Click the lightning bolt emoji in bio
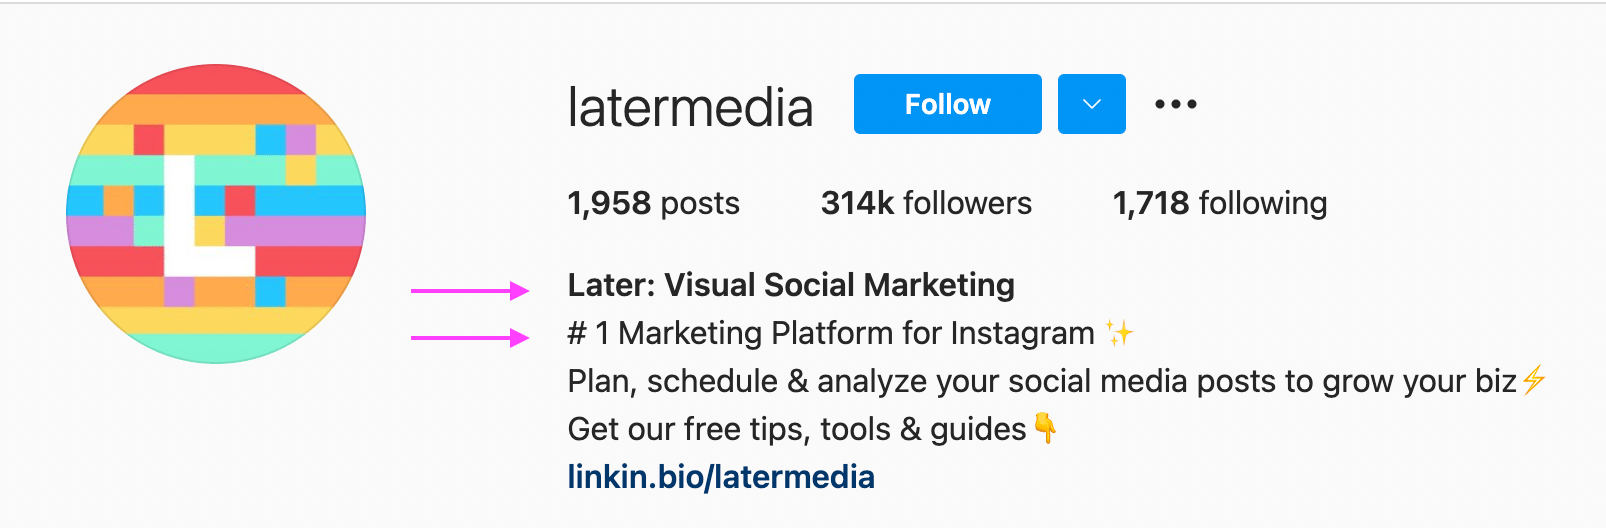Image resolution: width=1606 pixels, height=528 pixels. point(1534,380)
